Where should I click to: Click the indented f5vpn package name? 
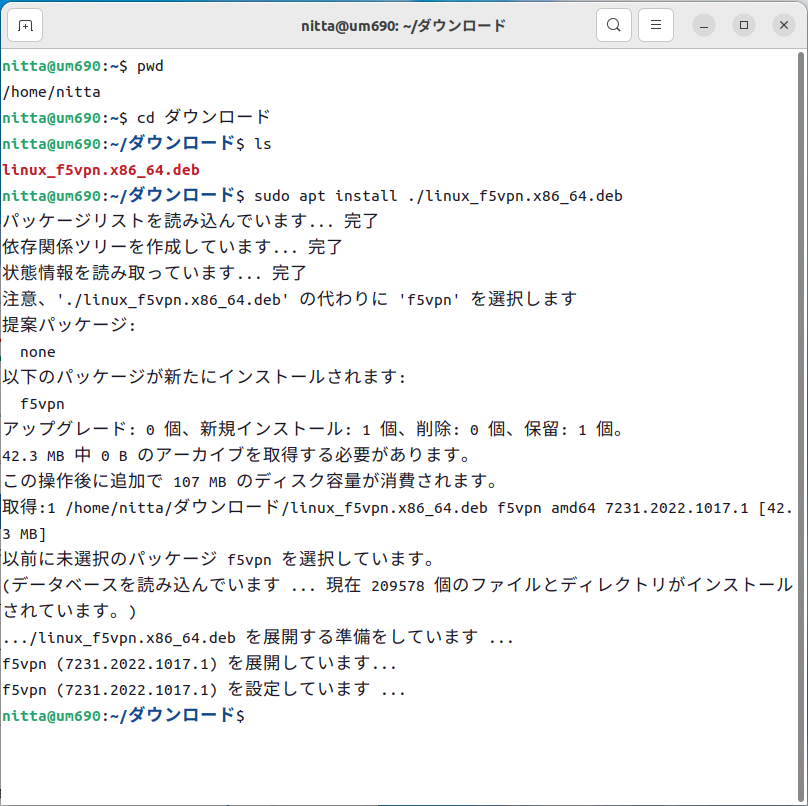(42, 404)
